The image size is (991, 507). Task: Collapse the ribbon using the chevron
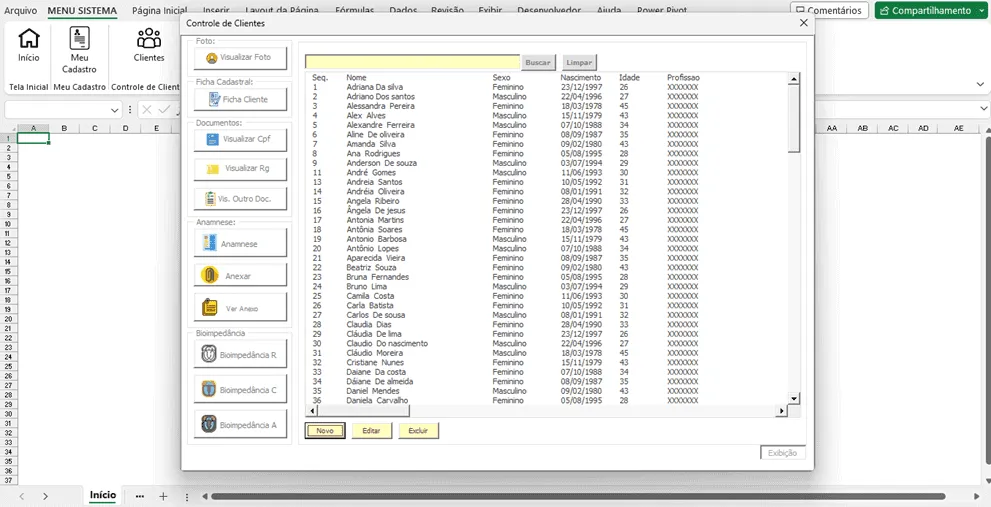(980, 84)
